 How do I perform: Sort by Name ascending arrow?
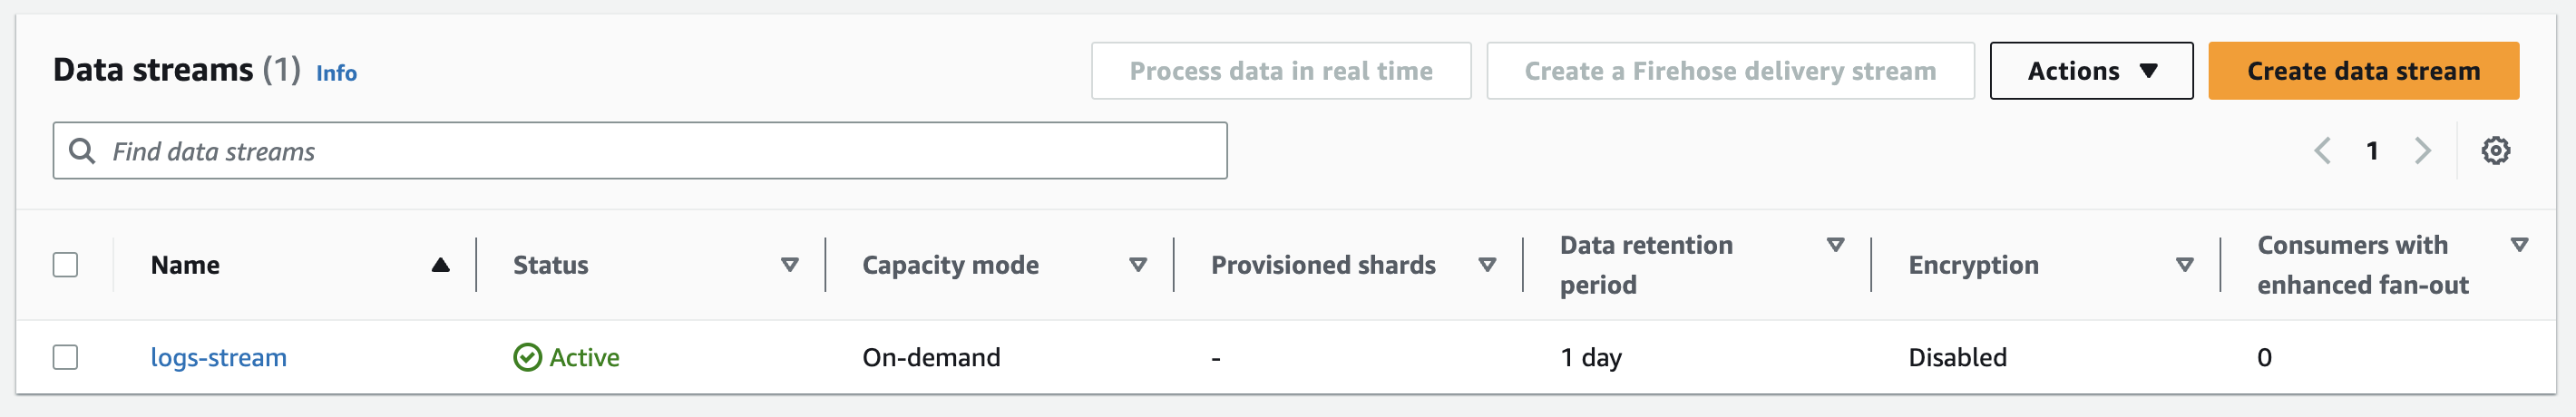coord(440,265)
